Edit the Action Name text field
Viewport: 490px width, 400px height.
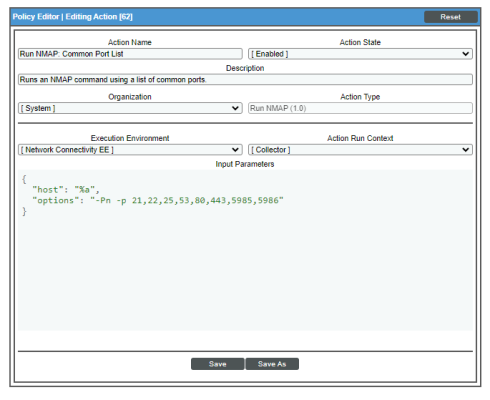coord(130,54)
